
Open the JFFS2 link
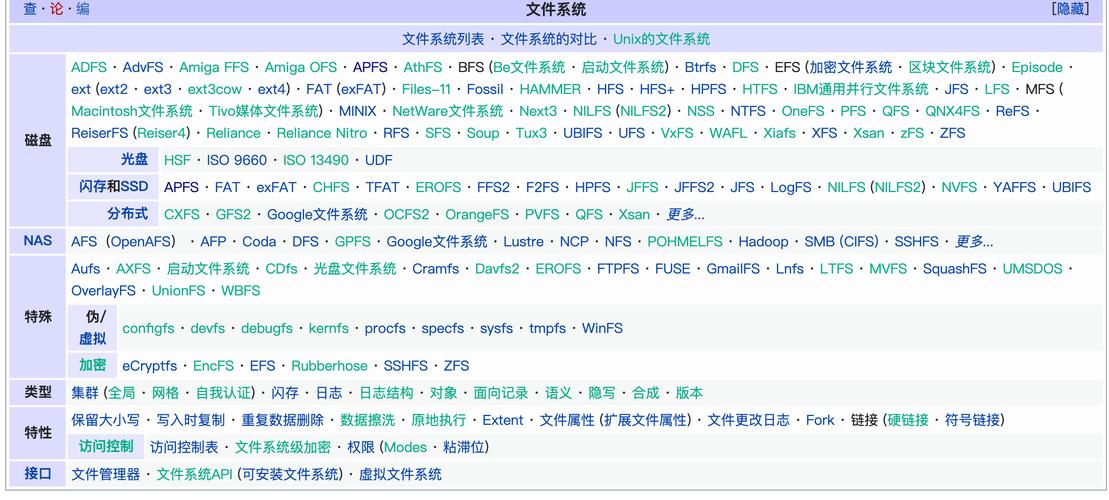click(694, 187)
